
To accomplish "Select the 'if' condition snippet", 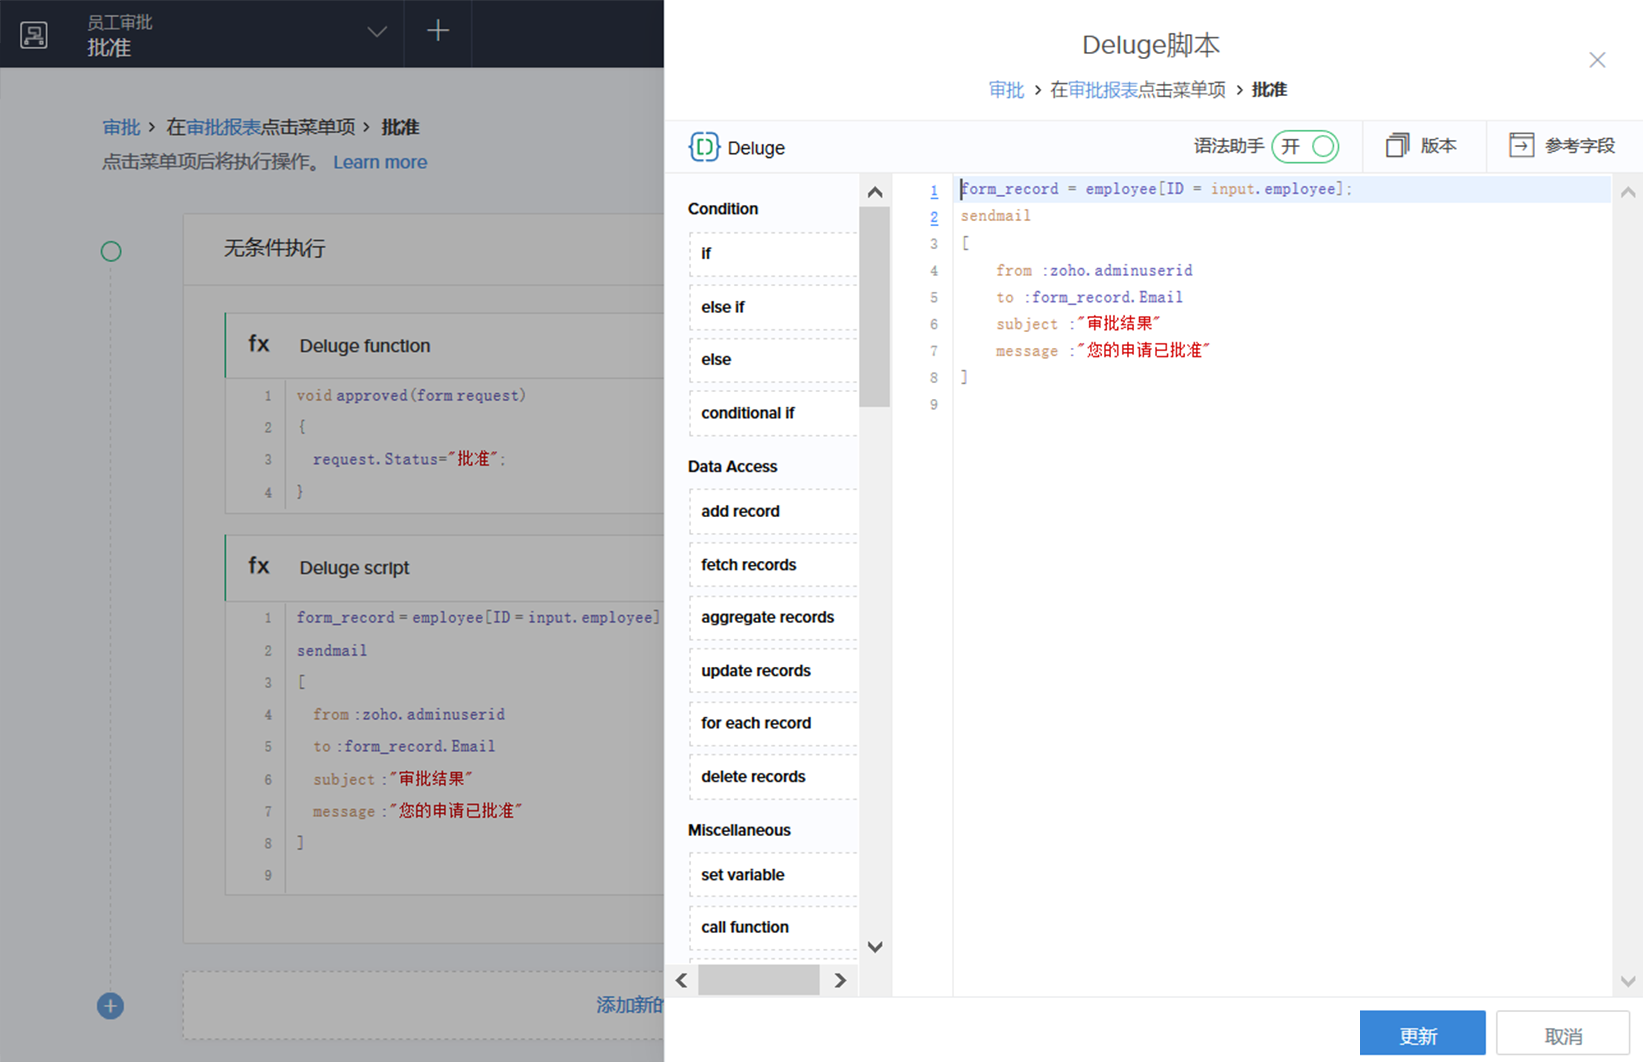I will click(x=773, y=254).
